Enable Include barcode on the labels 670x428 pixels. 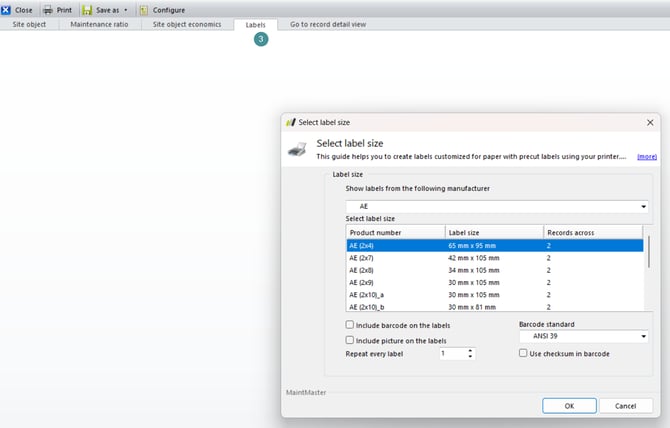pyautogui.click(x=350, y=325)
